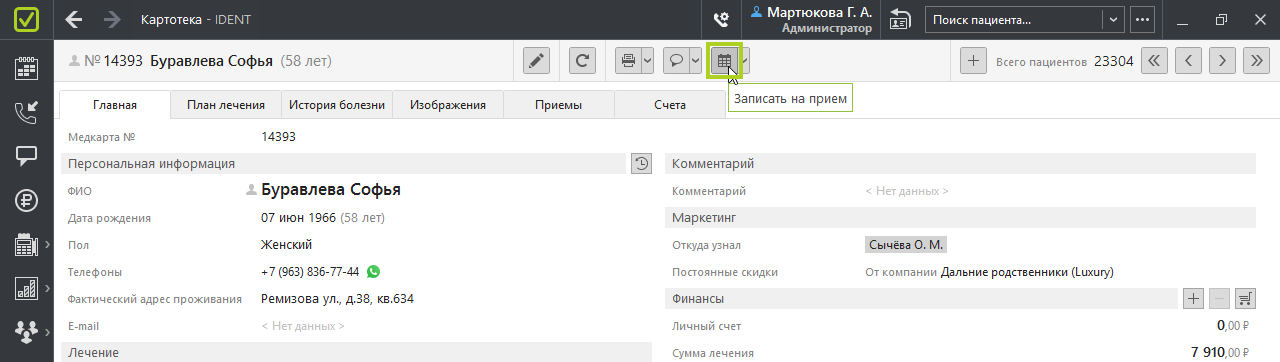1280x362 pixels.
Task: Click the 'Сычёва О. М.' referral tag
Action: (x=905, y=245)
